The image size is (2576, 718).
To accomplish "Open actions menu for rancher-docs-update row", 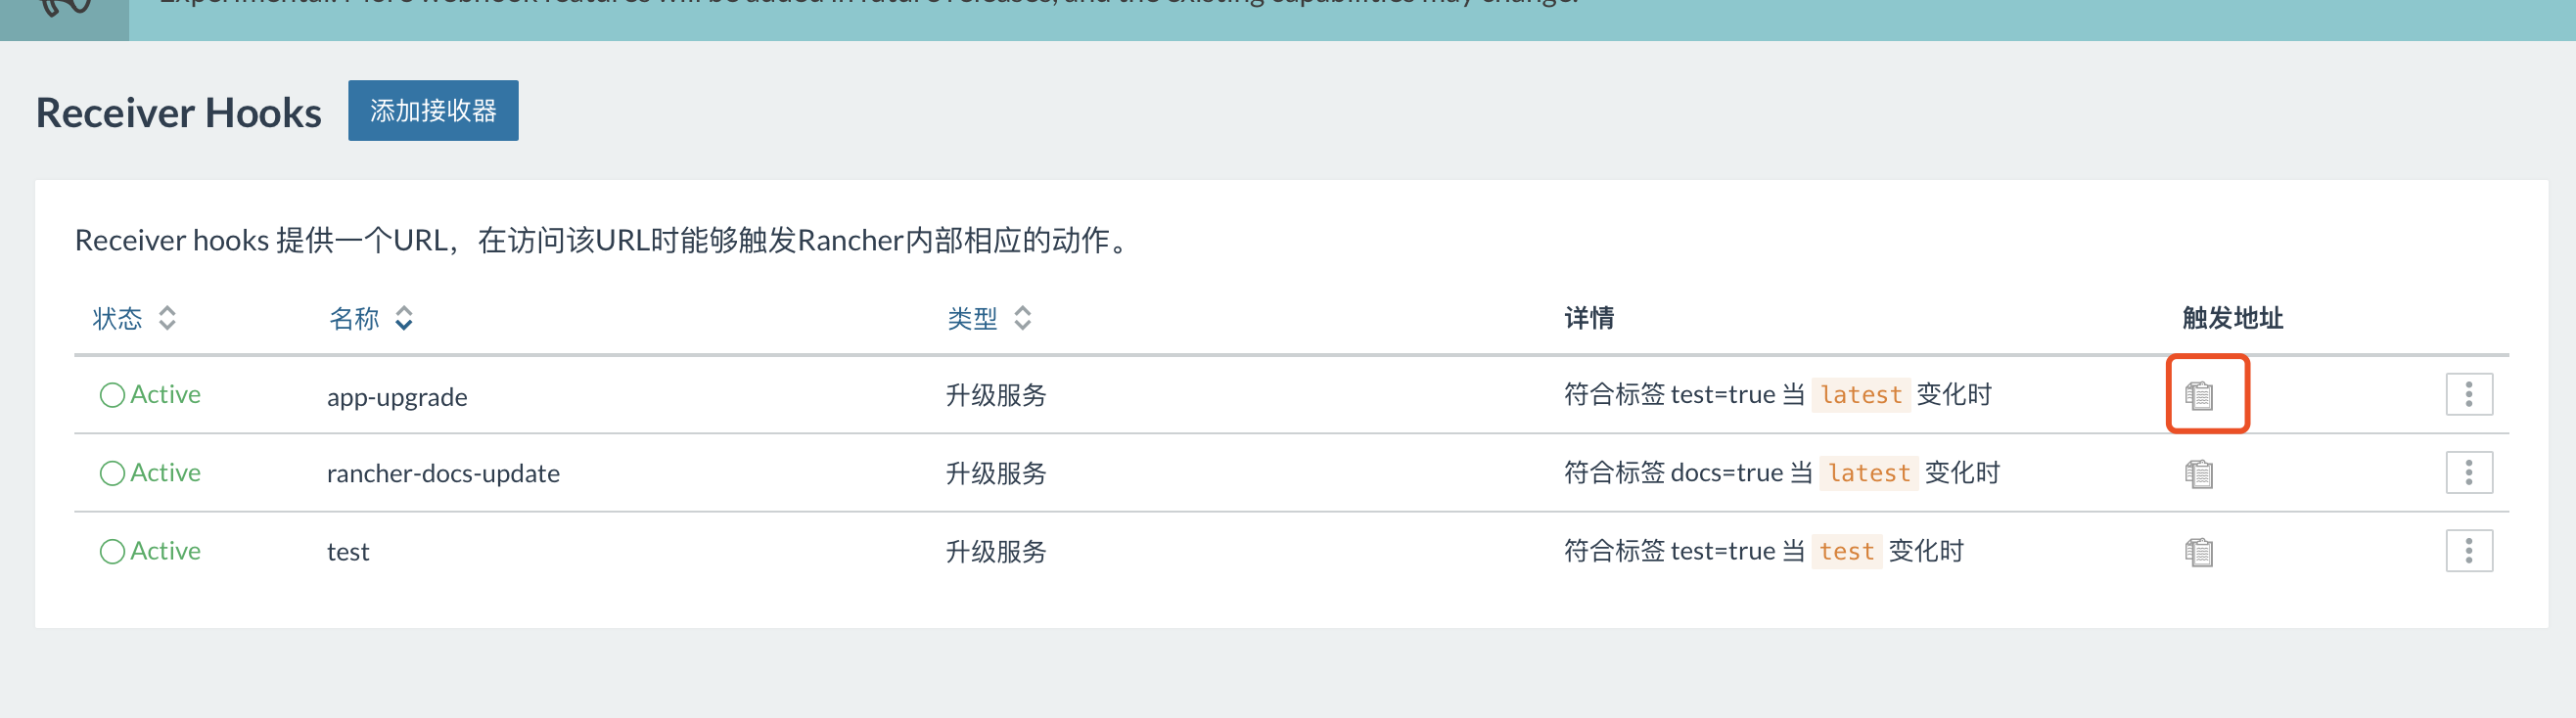I will [2468, 472].
